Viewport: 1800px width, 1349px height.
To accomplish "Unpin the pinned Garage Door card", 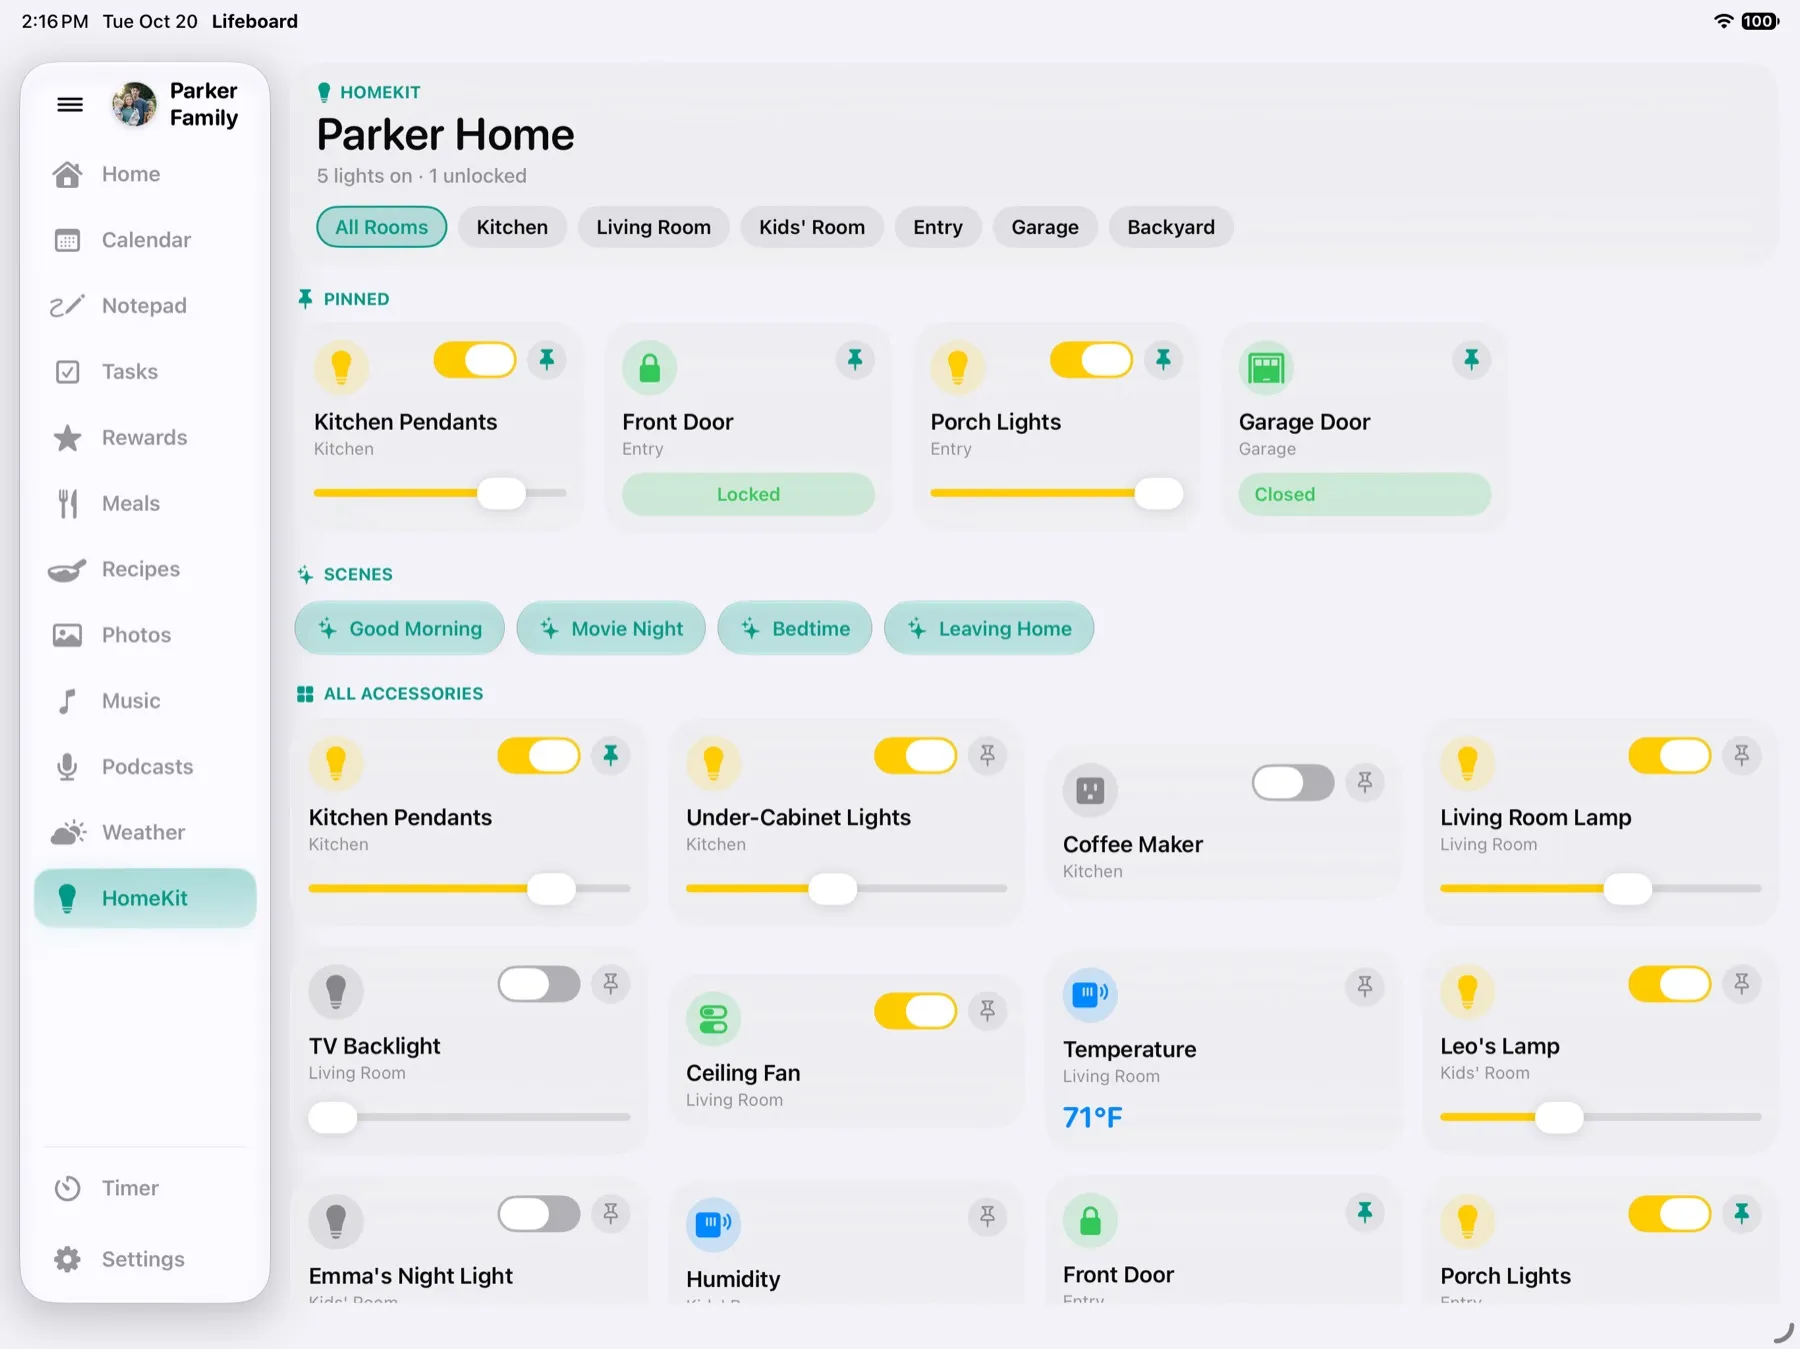I will pyautogui.click(x=1471, y=360).
